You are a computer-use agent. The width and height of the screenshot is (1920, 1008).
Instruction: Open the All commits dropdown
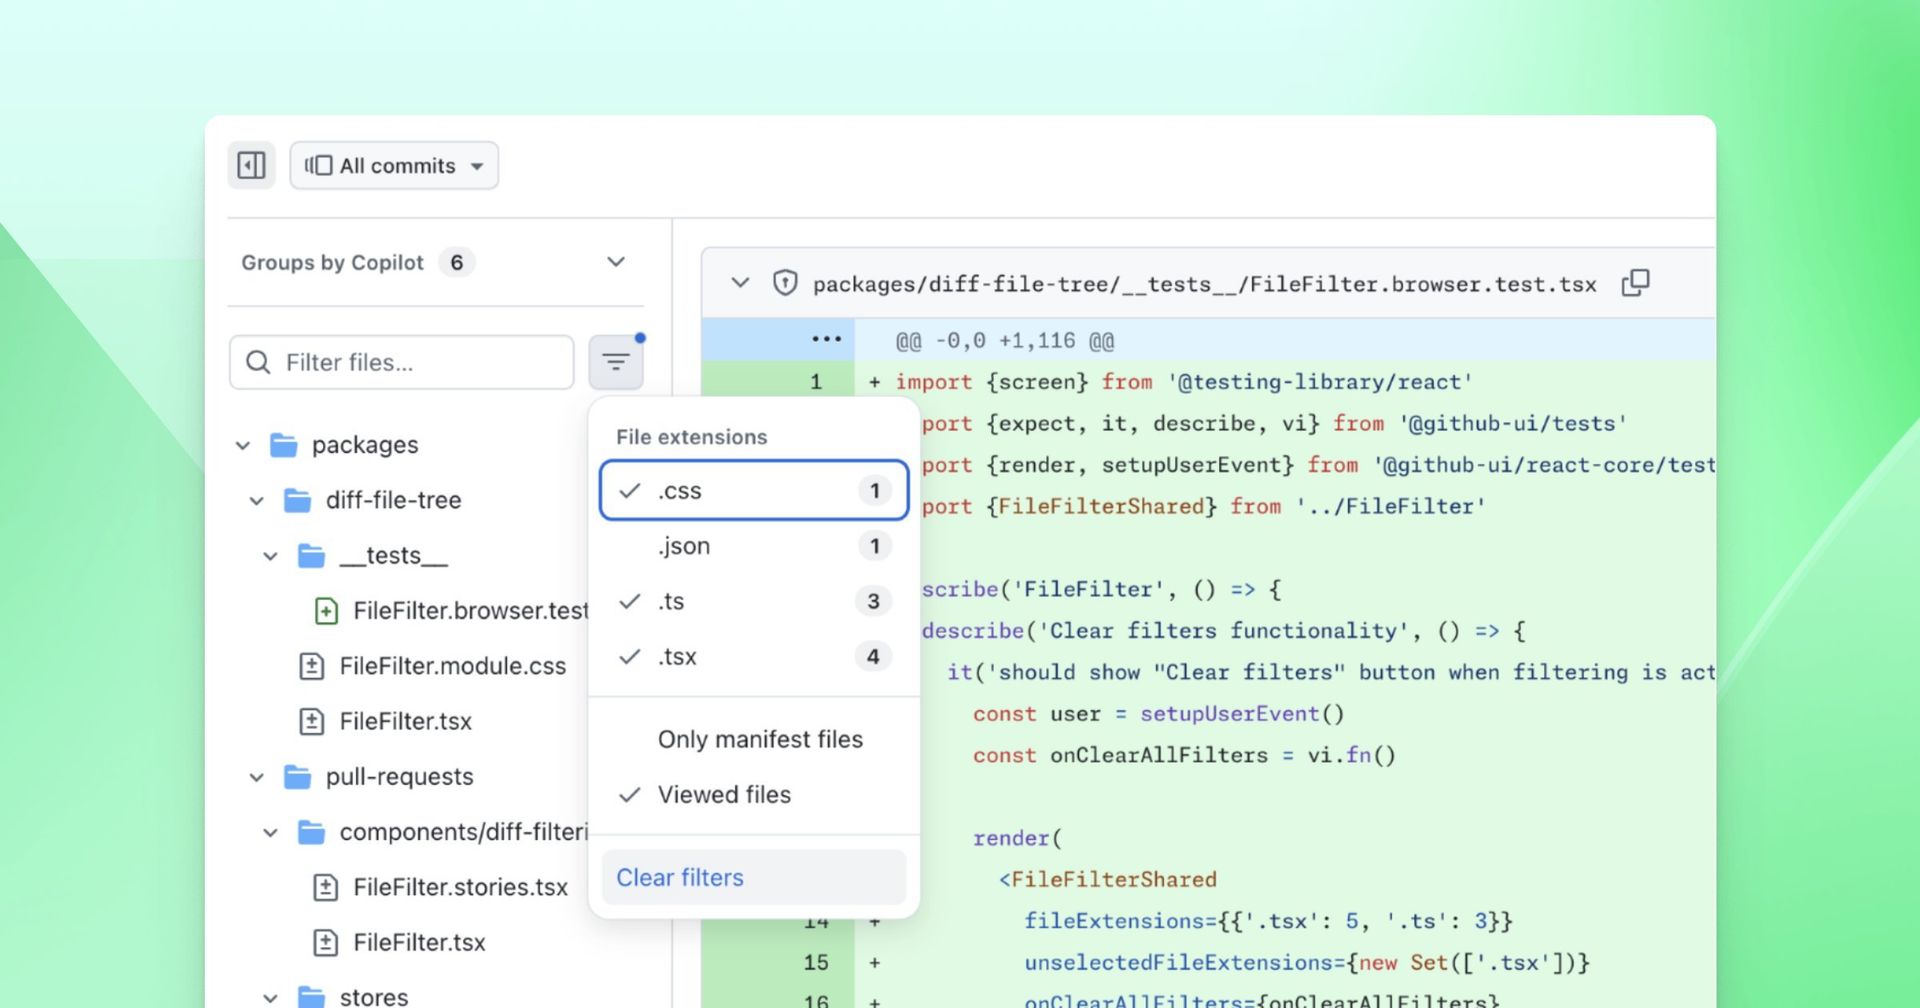pos(394,166)
